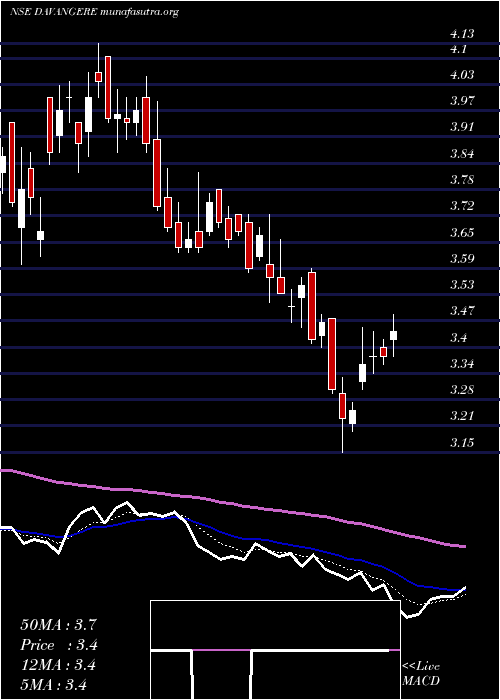Click the 3.59 price axis label
500x700 pixels.
pos(462,258)
